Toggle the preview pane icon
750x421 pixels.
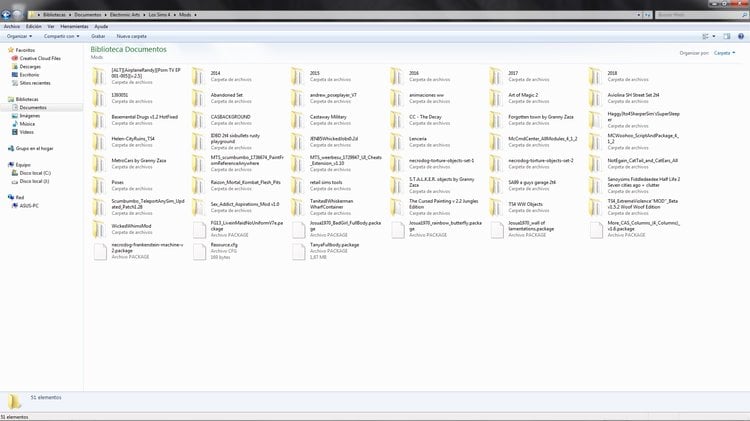tap(727, 36)
